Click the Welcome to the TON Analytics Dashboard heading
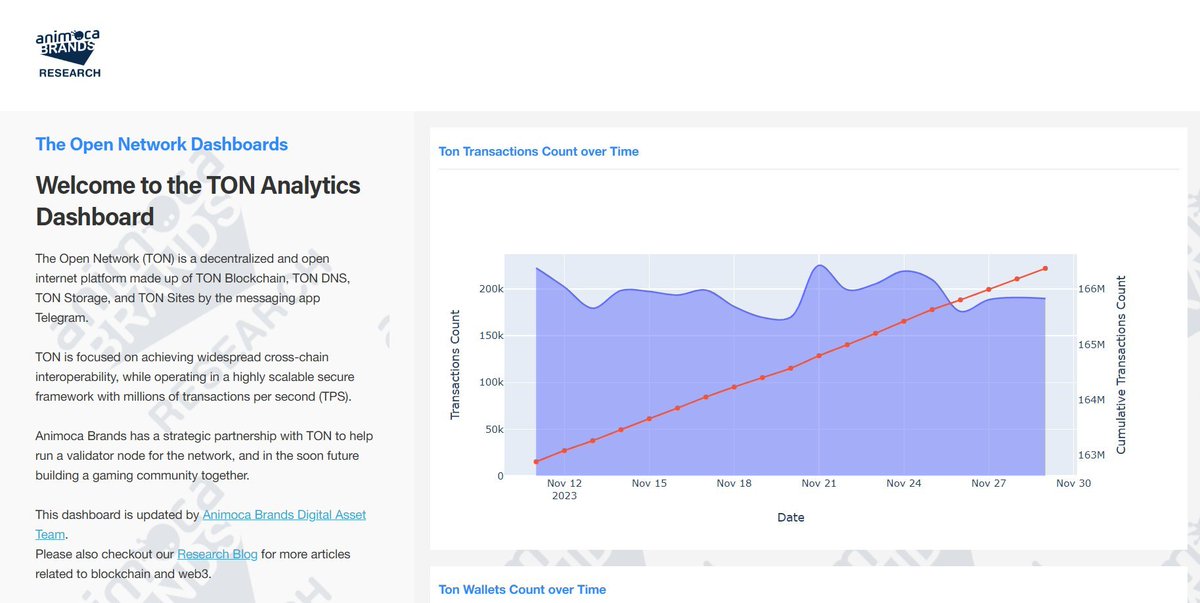Screen dimensions: 1200x603 pyautogui.click(x=198, y=201)
